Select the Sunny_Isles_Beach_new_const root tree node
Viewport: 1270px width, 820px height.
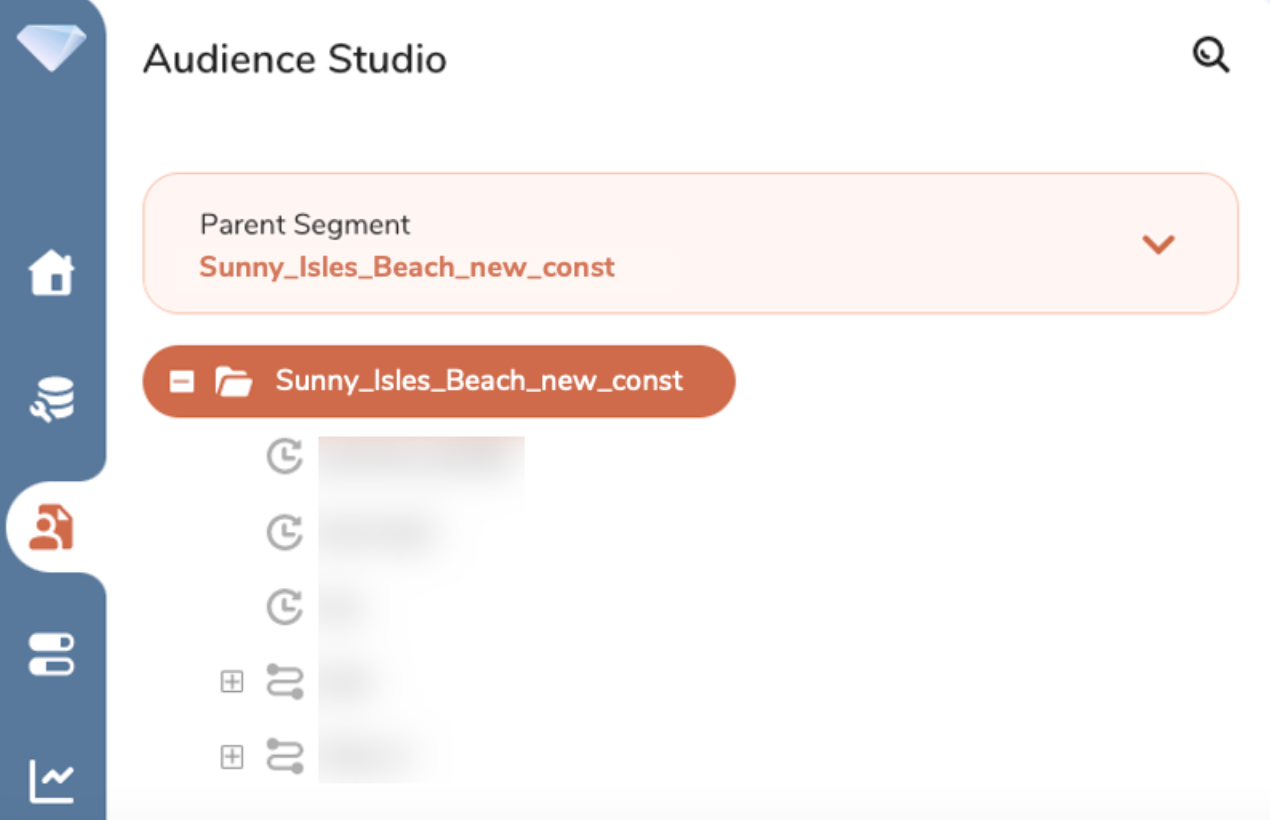pyautogui.click(x=479, y=381)
